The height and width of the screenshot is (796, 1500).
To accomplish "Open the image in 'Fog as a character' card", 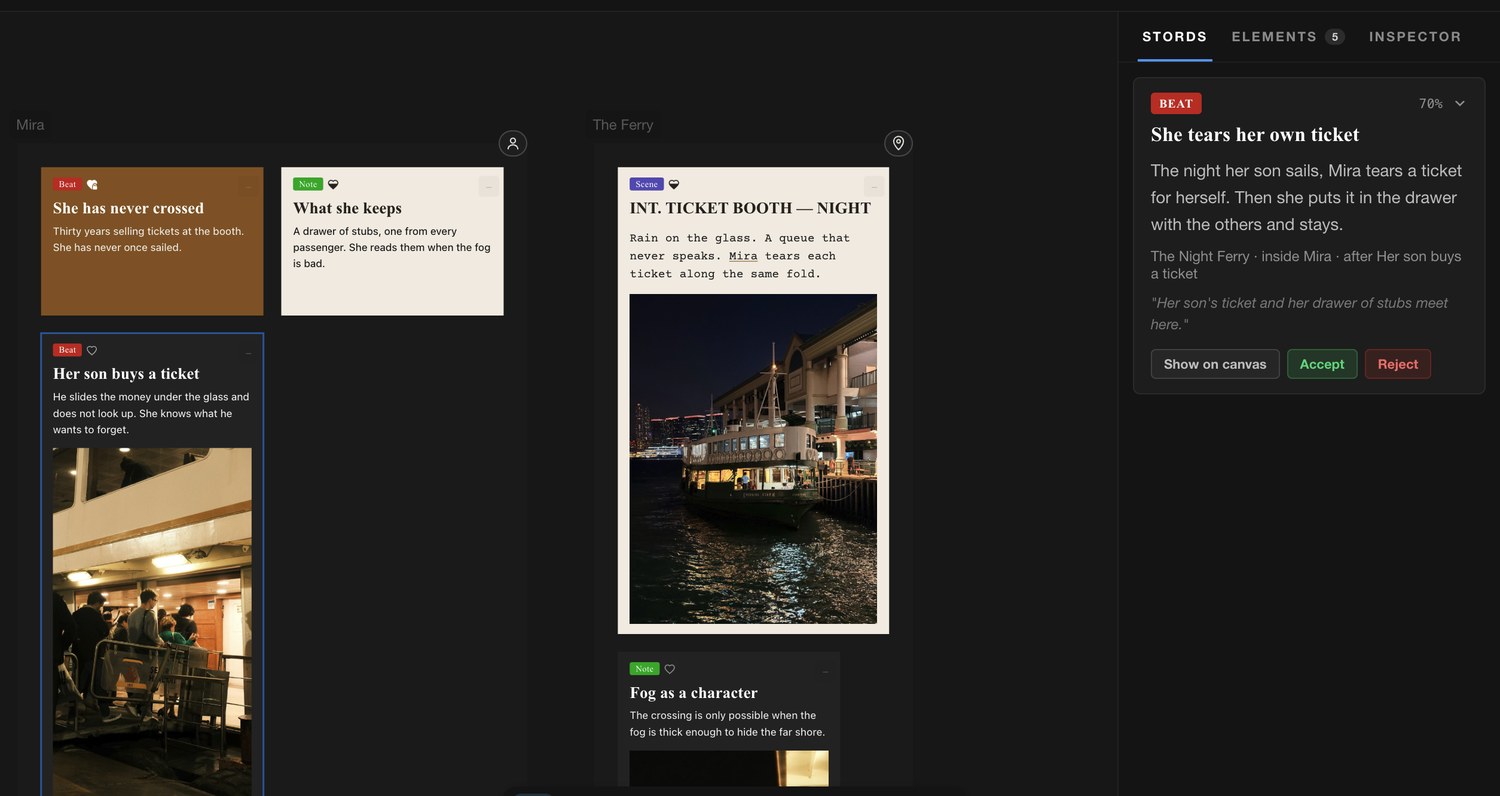I will (729, 768).
